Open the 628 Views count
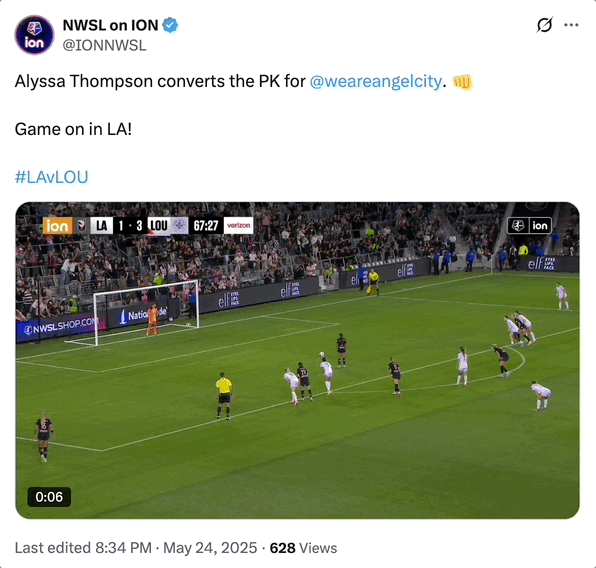596x568 pixels. pyautogui.click(x=303, y=548)
